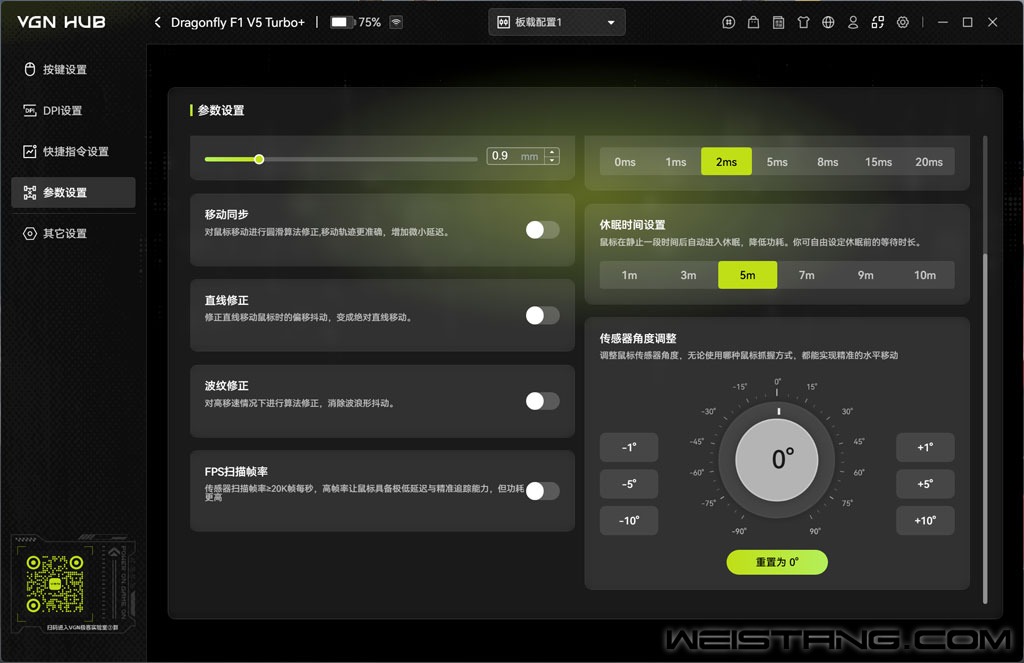Open the 按键设置 menu text
Viewport: 1024px width, 663px height.
pyautogui.click(x=65, y=69)
